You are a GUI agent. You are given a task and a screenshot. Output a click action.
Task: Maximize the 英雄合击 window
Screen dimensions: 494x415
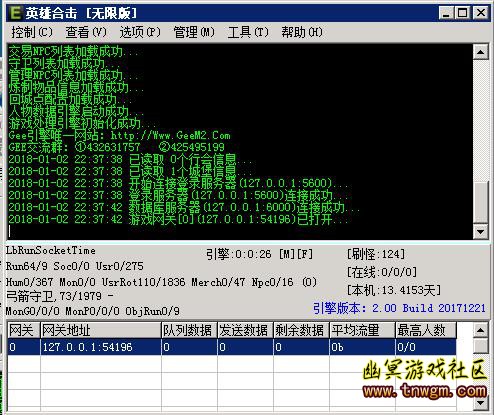pyautogui.click(x=463, y=13)
